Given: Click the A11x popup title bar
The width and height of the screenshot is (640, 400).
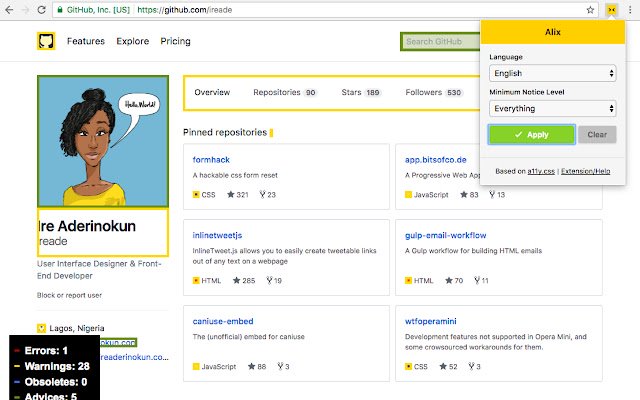Looking at the screenshot, I should coord(553,32).
